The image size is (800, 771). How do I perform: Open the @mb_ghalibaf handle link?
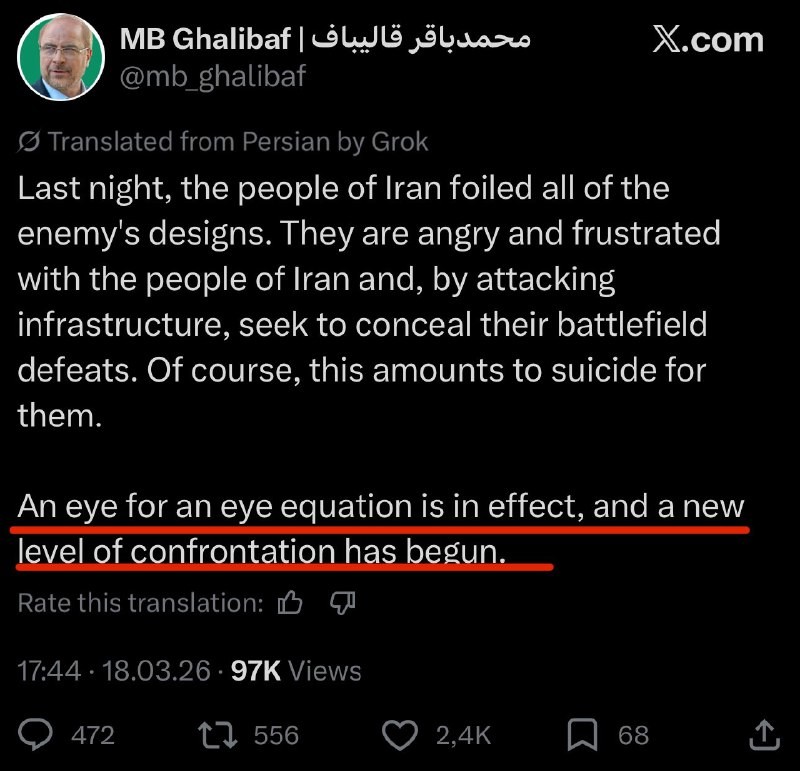212,75
